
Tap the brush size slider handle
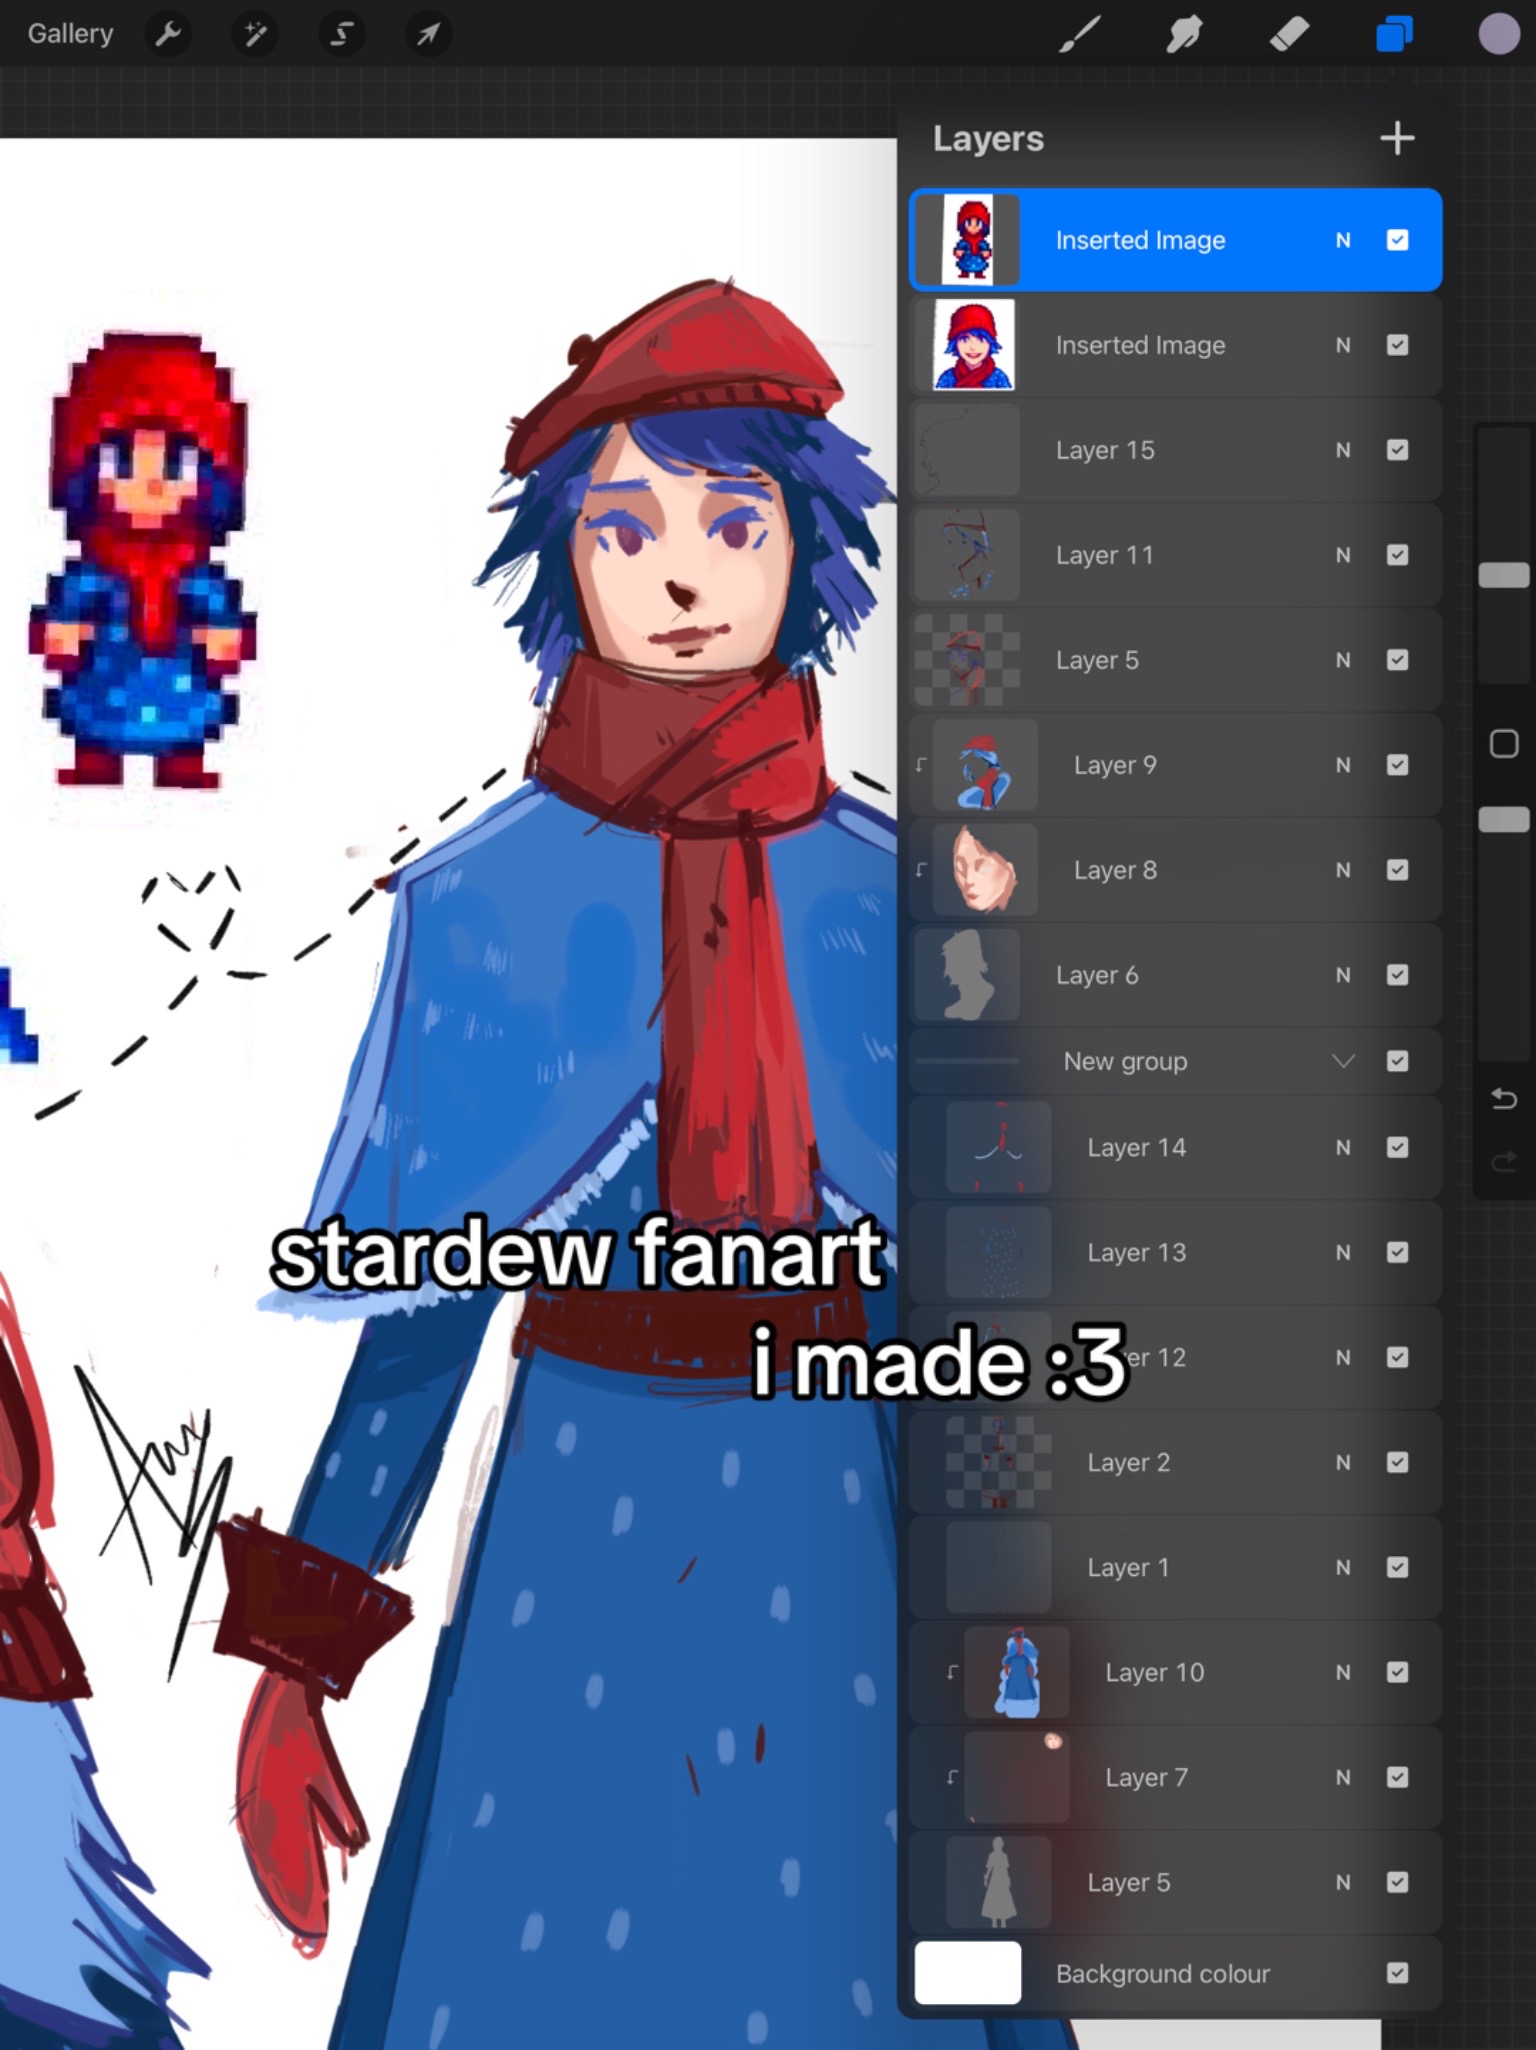click(1504, 575)
